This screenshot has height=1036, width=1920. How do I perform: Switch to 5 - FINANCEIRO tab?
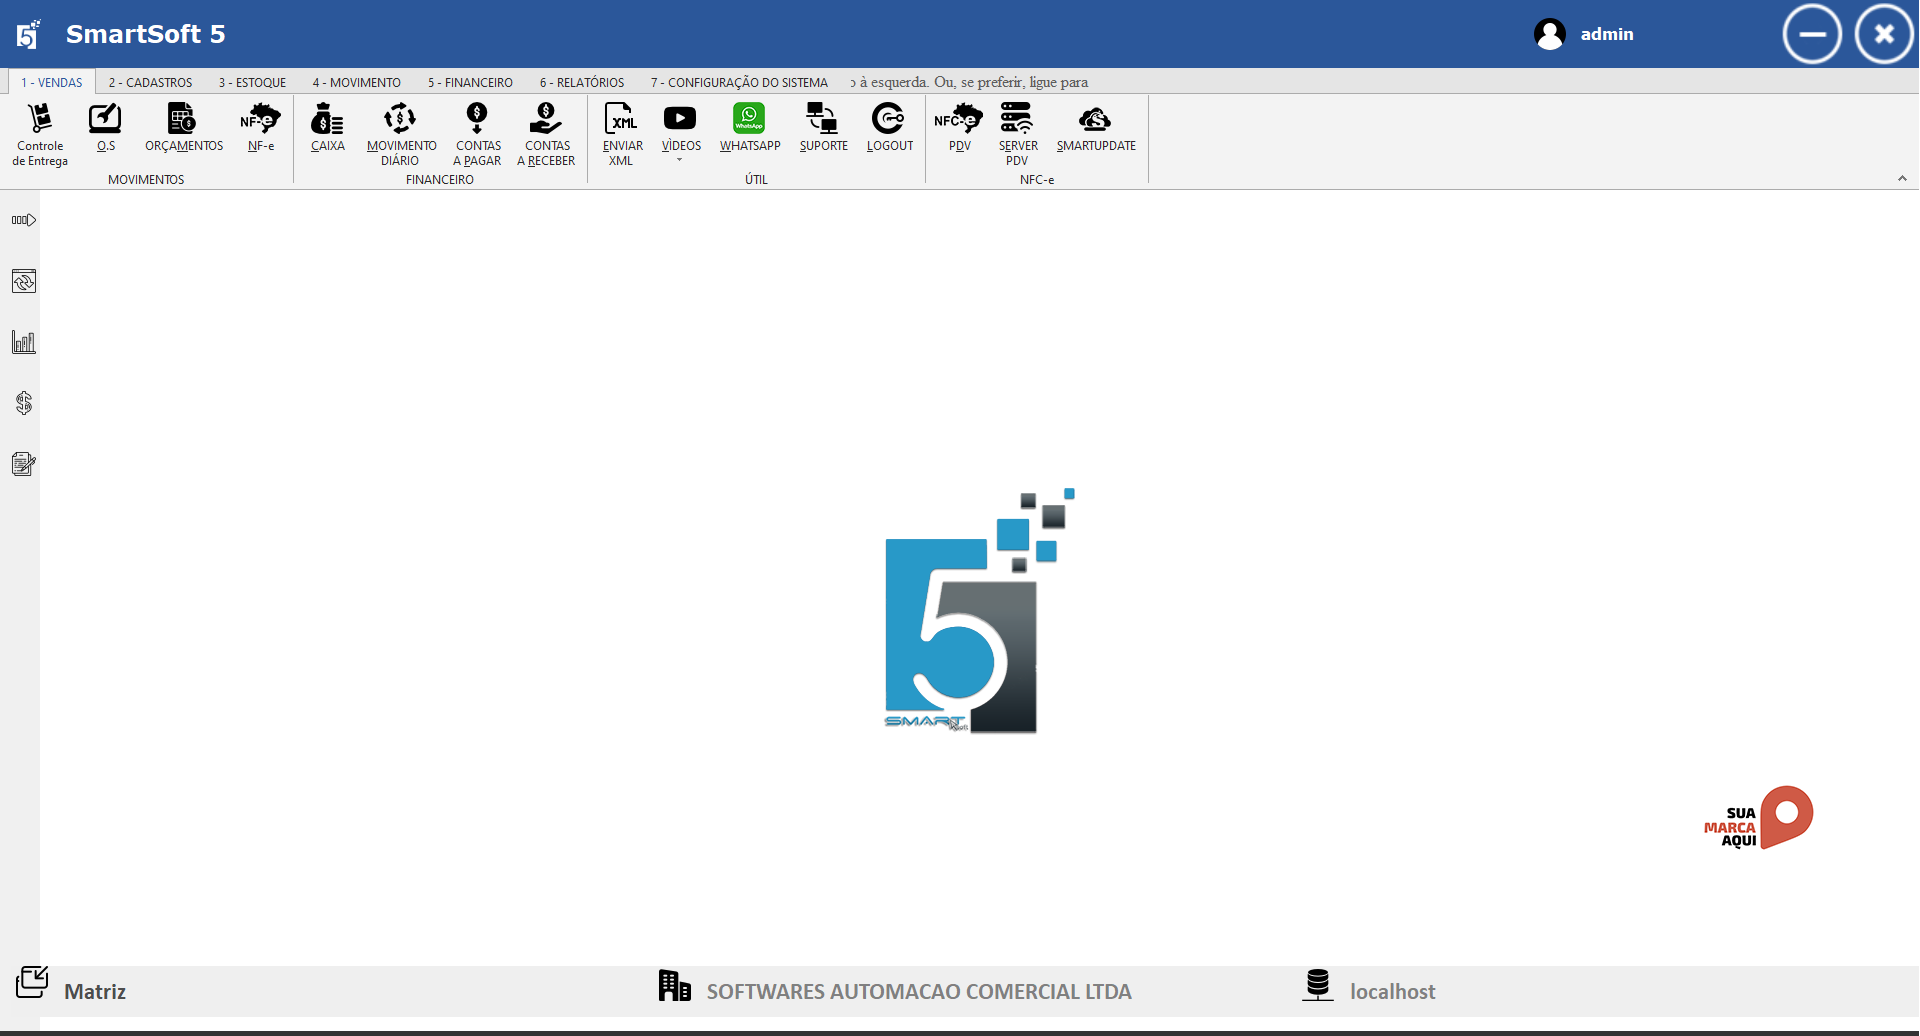(470, 82)
